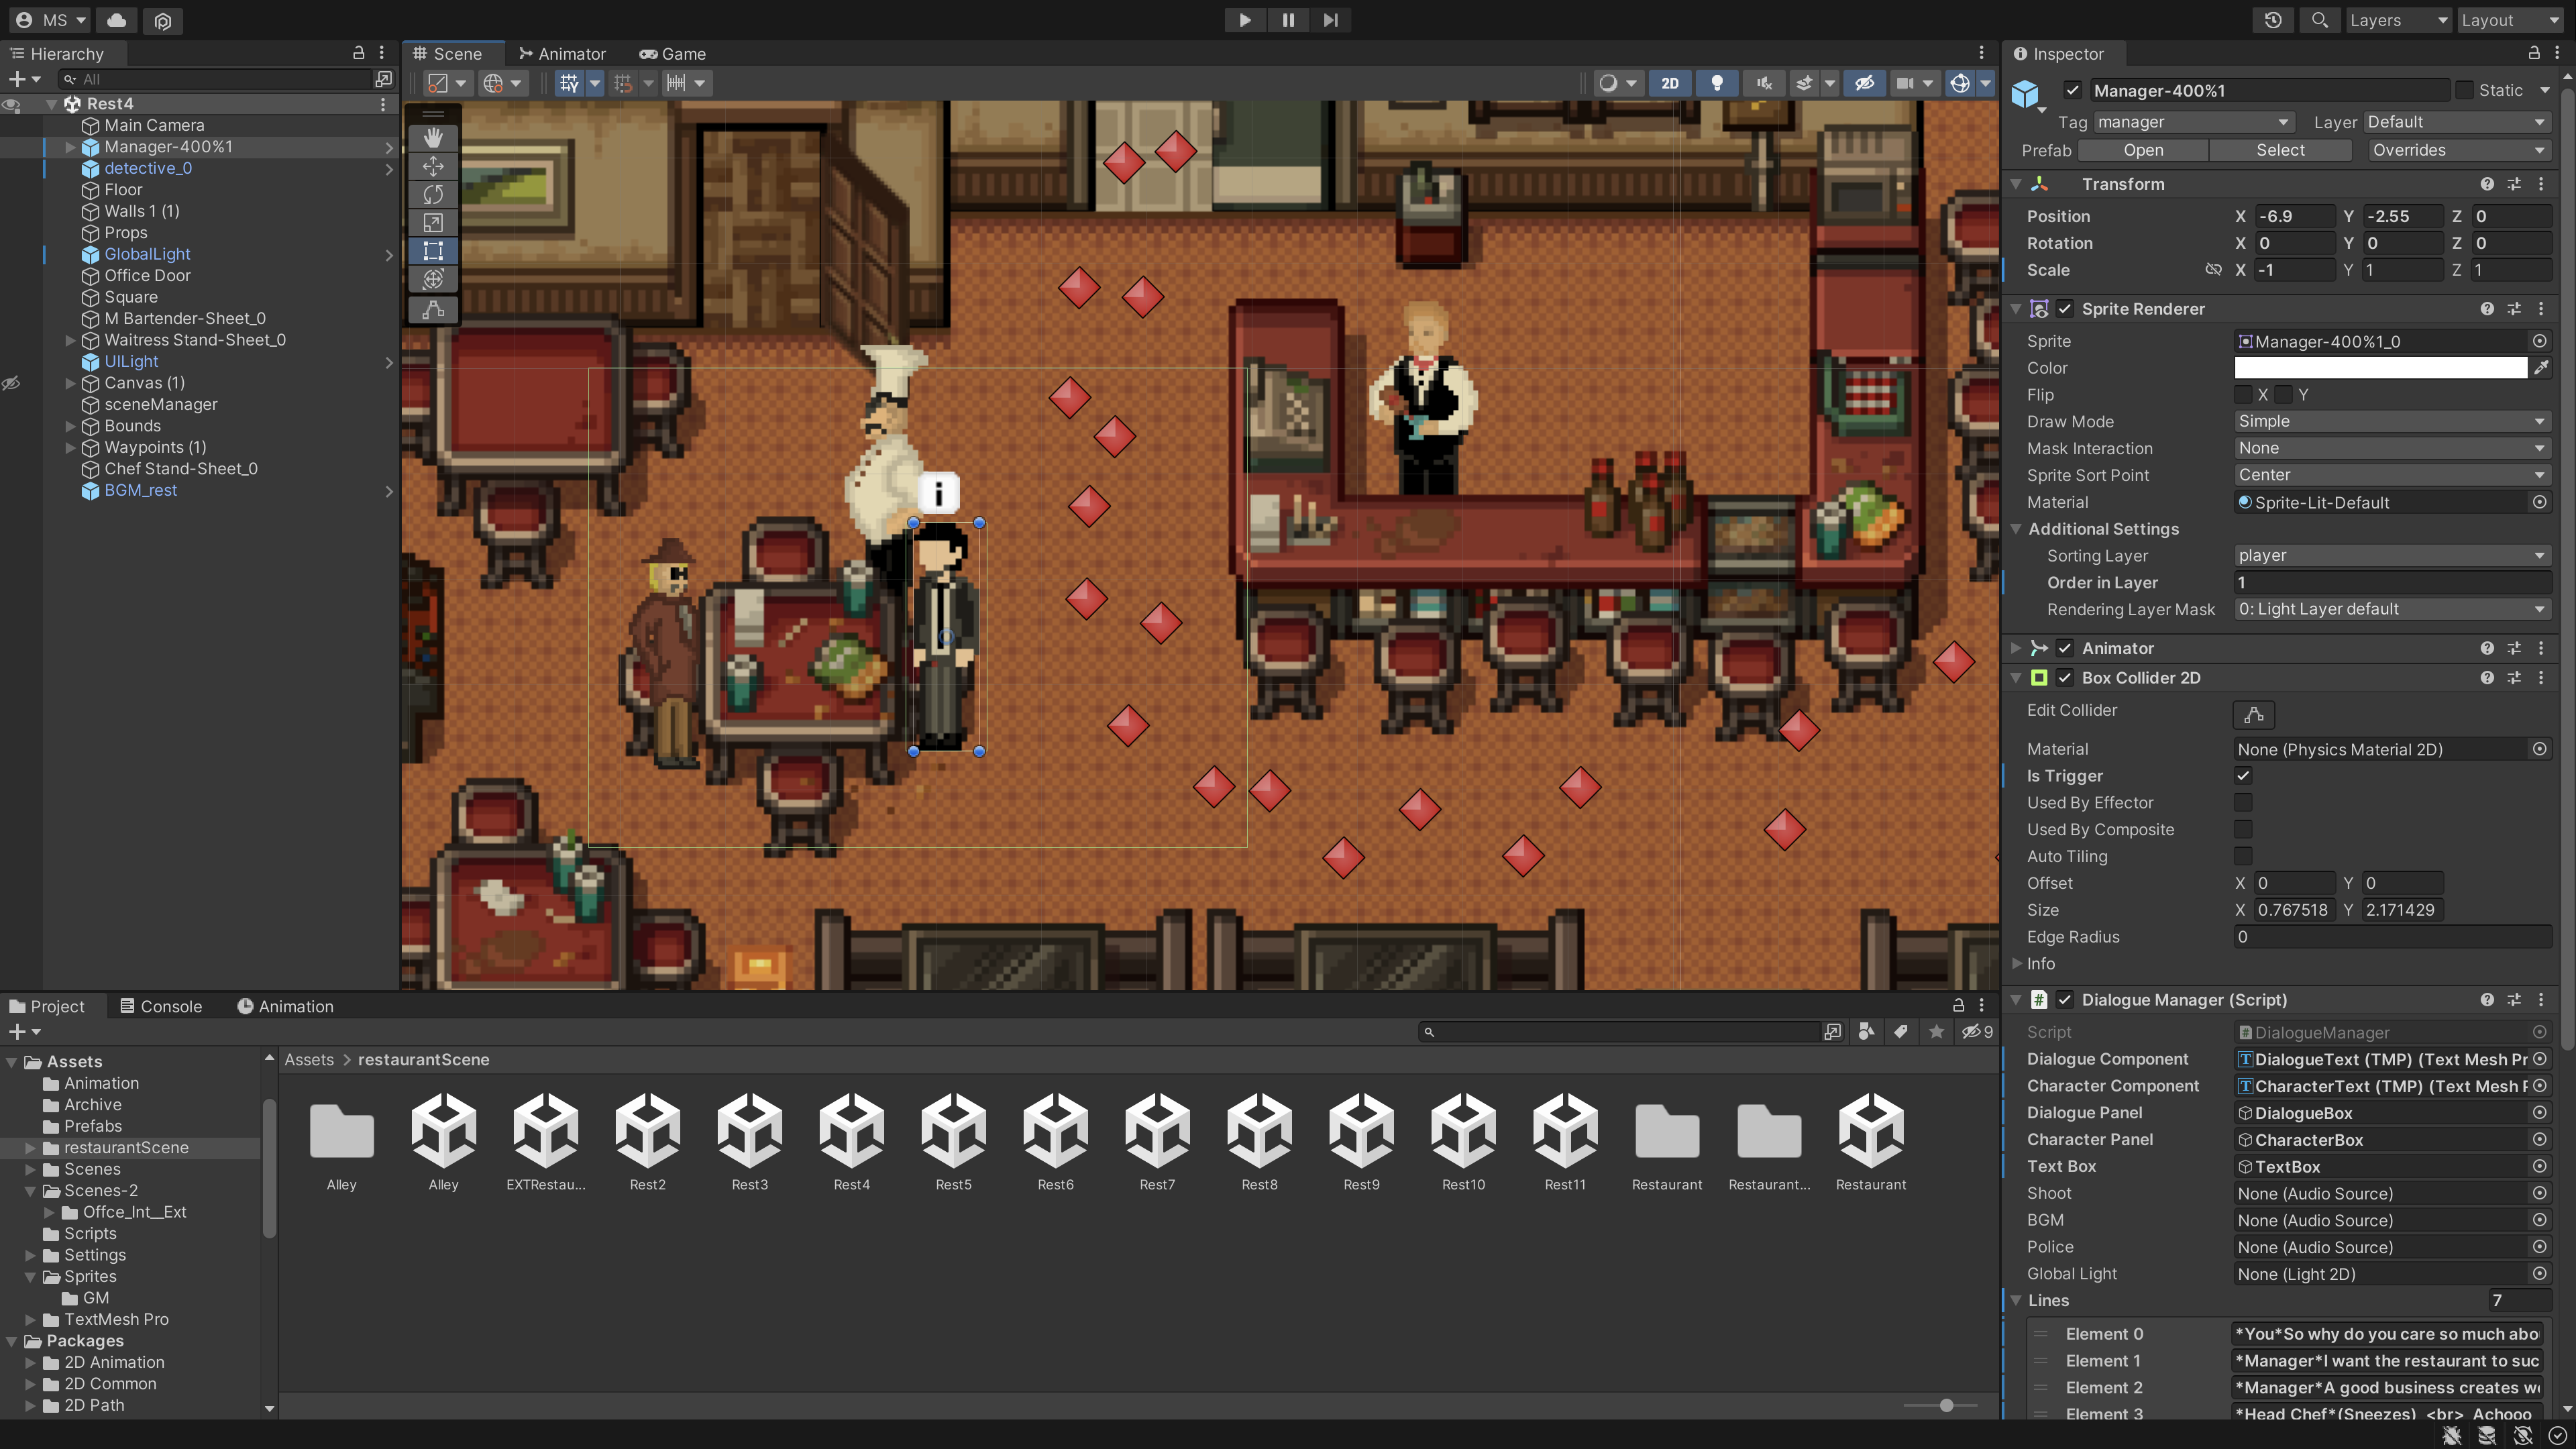Viewport: 2576px width, 1449px height.
Task: Enable Used By Effector checkbox
Action: click(2244, 803)
